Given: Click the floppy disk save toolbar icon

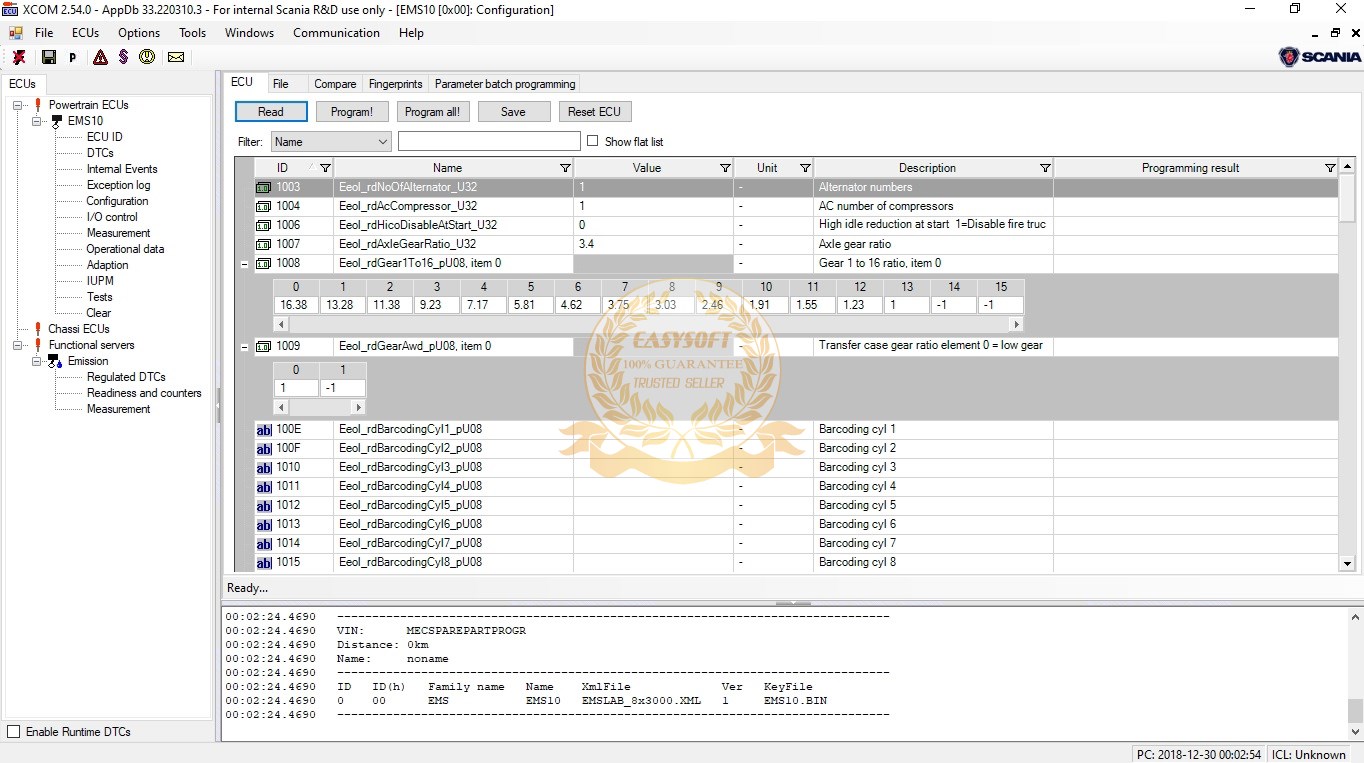Looking at the screenshot, I should [x=48, y=57].
